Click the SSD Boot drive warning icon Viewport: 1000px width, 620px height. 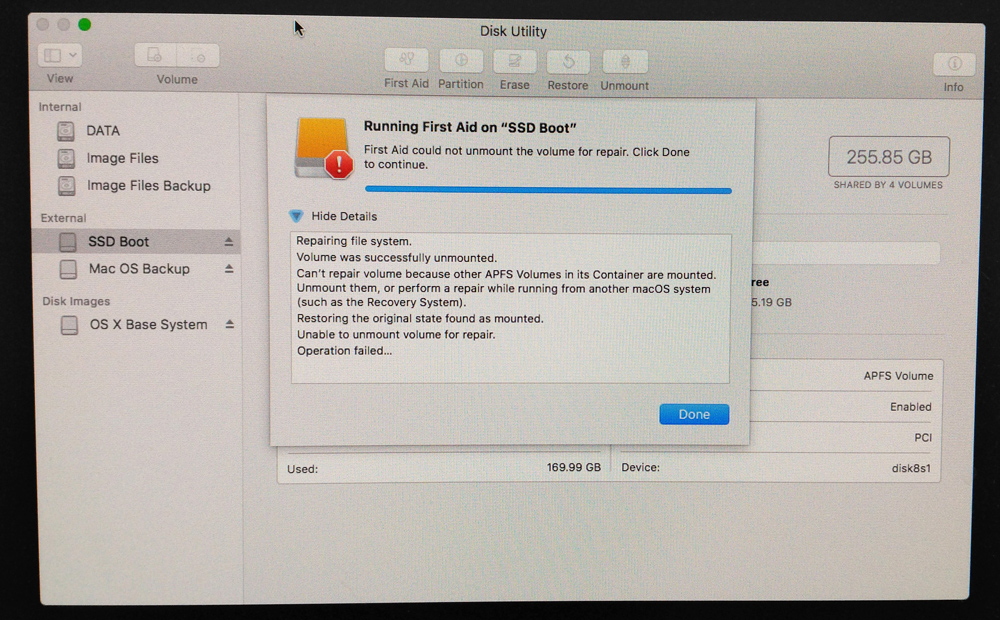323,148
